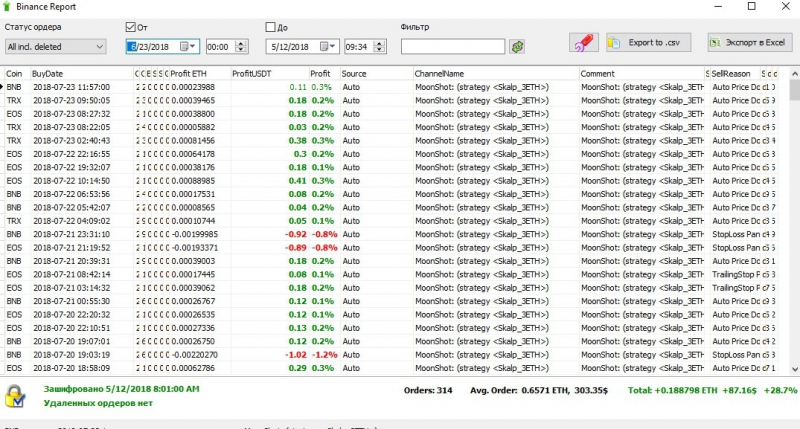Click the Фильтр text input field

point(453,46)
